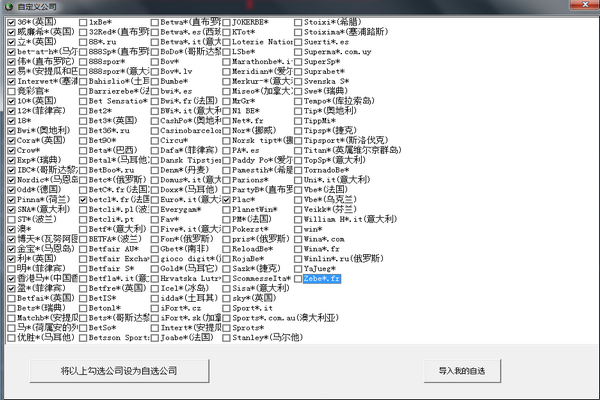600x400 pixels.
Task: Uncheck the 威廉希*(英国) checkbox
Action: click(x=11, y=32)
